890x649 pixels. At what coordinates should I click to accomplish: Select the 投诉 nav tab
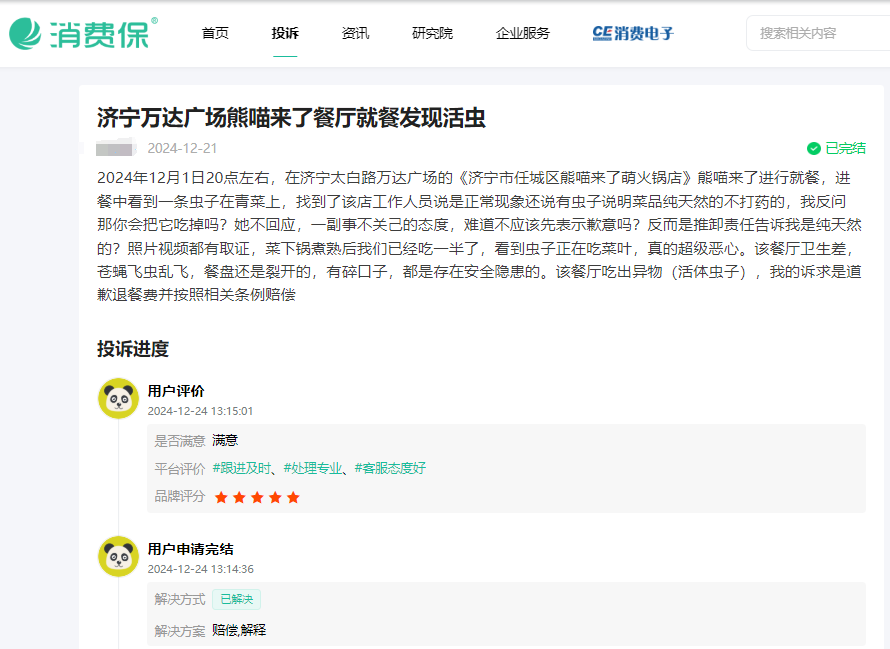pos(285,34)
